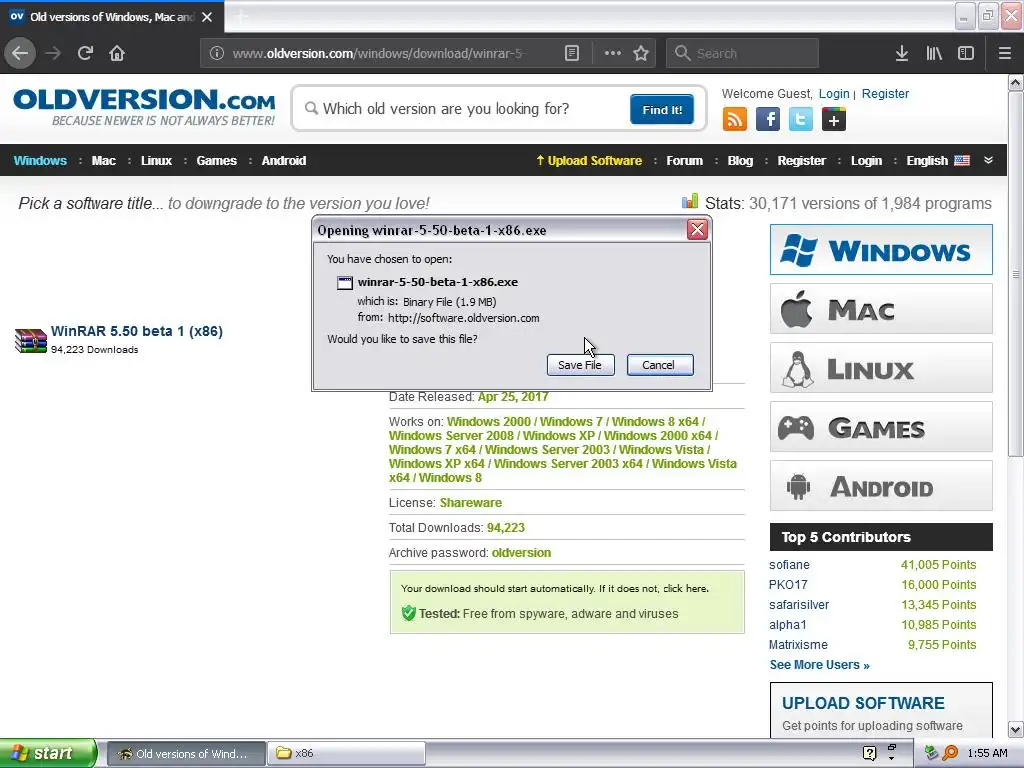Select the MAC sidebar platform banner
Screen dimensions: 1024x768
(881, 309)
